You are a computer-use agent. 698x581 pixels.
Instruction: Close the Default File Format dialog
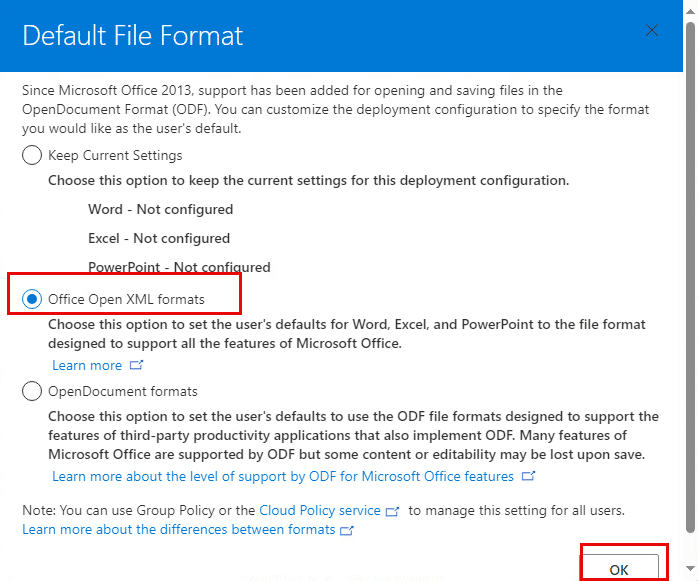coord(652,31)
